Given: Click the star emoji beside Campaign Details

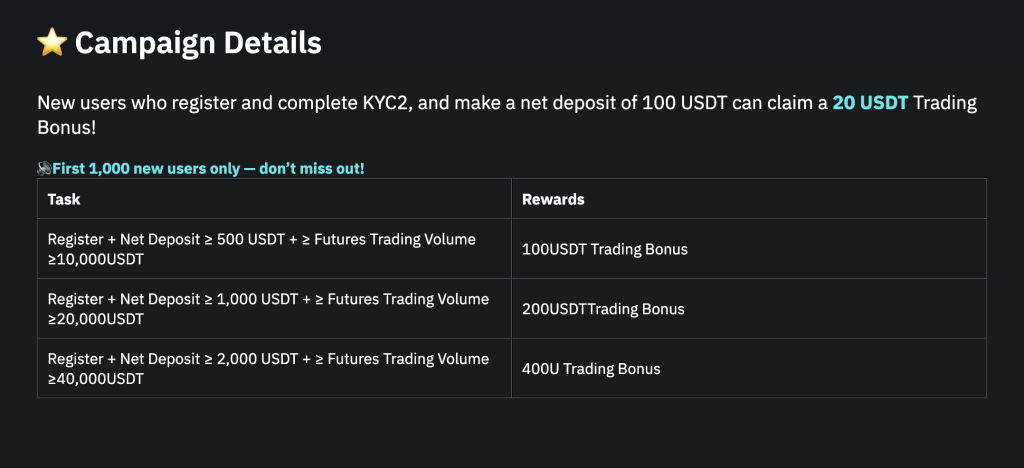Looking at the screenshot, I should pyautogui.click(x=51, y=43).
